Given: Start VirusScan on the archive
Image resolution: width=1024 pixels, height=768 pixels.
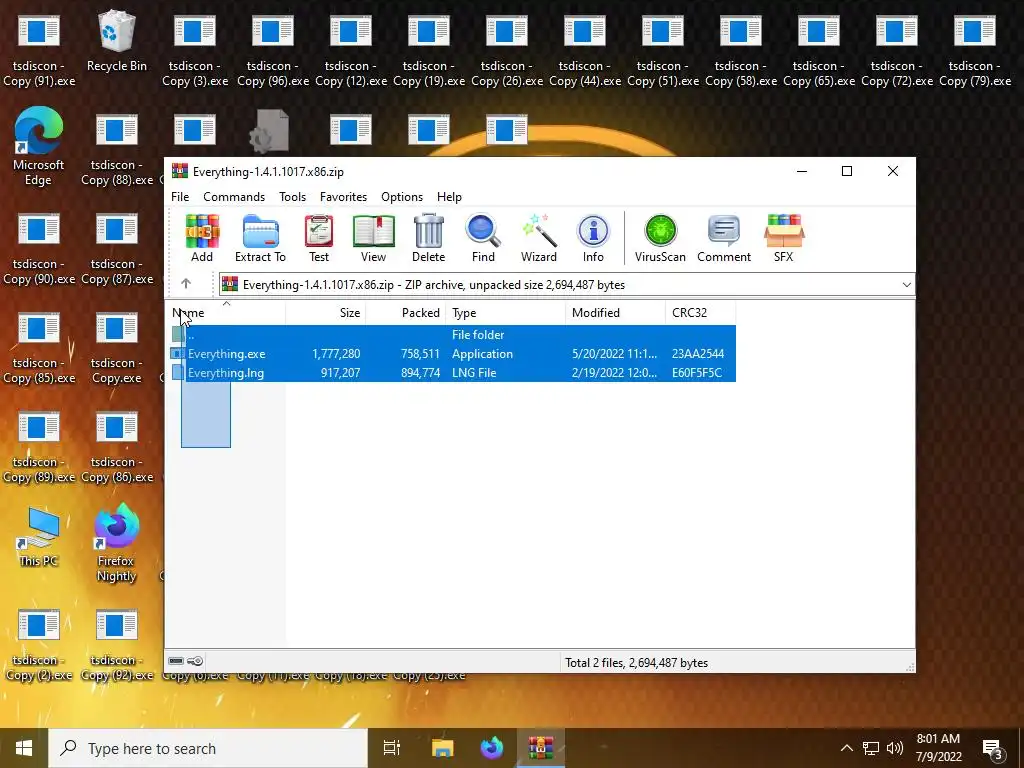Looking at the screenshot, I should pos(660,238).
